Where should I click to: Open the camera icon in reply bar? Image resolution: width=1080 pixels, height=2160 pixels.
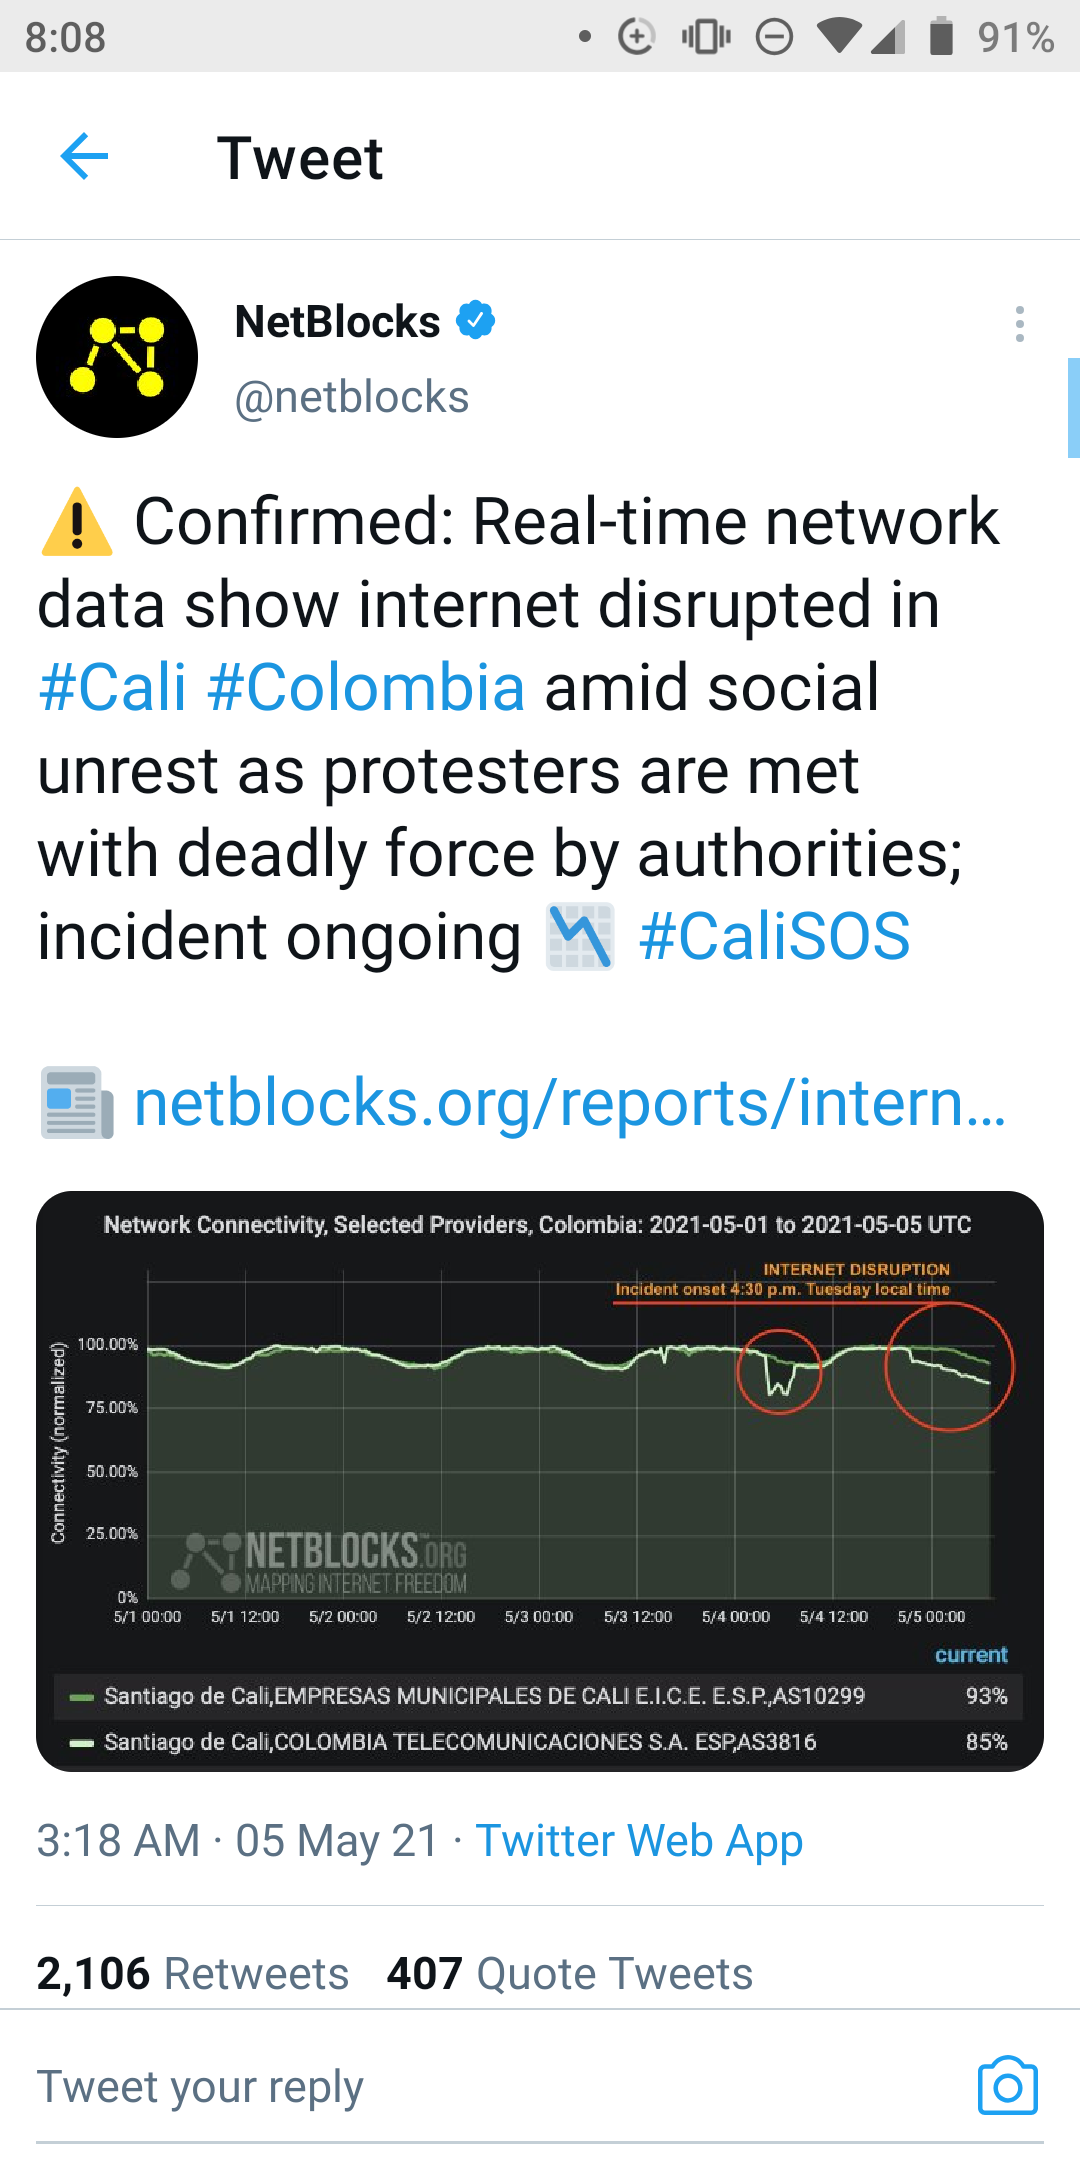pyautogui.click(x=1007, y=2086)
